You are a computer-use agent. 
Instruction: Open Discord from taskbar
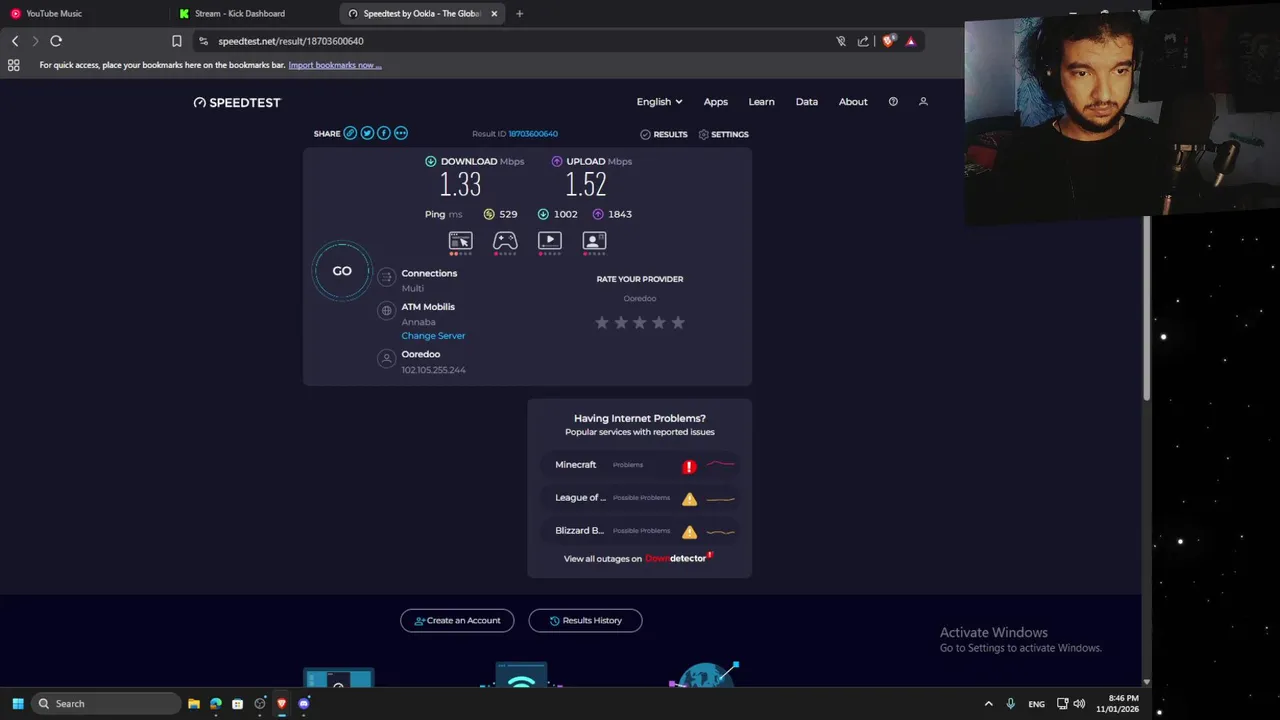coord(304,704)
